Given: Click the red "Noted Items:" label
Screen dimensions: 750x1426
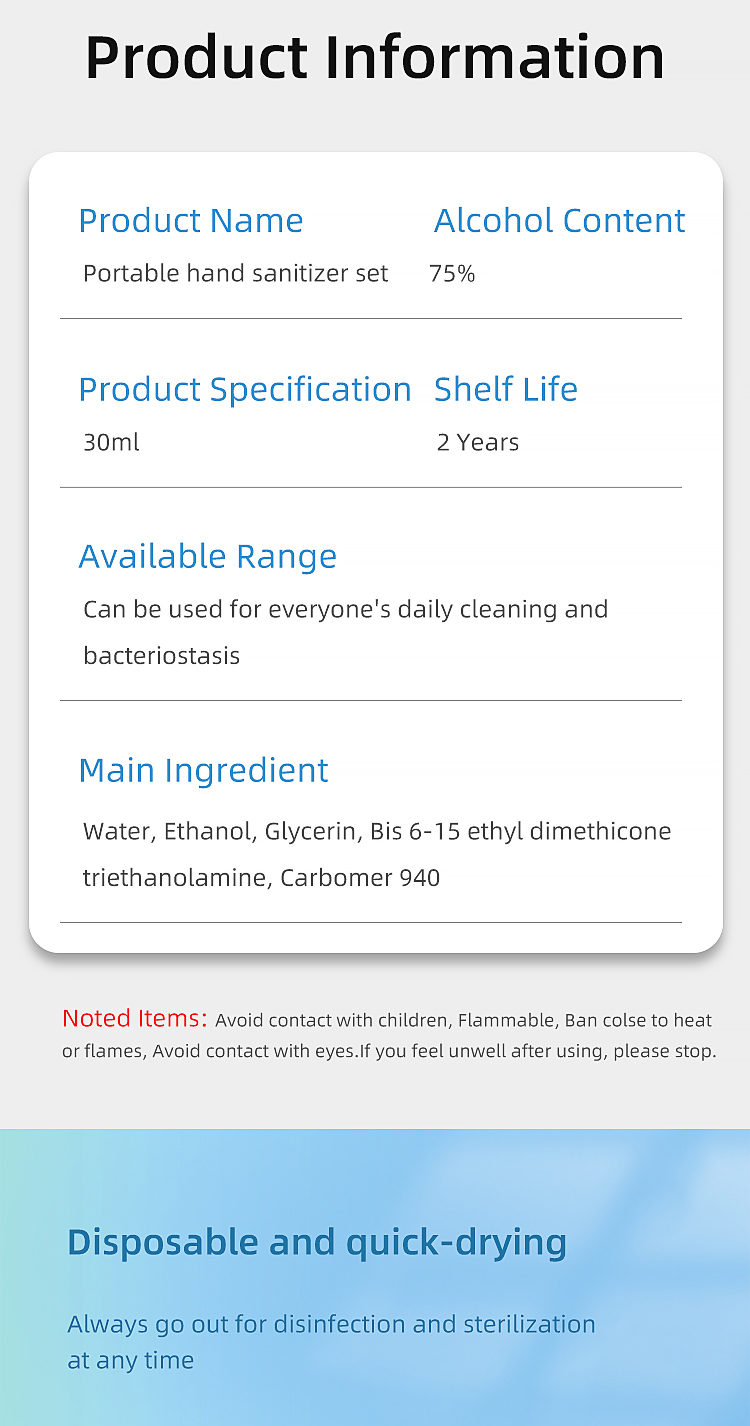Looking at the screenshot, I should point(135,1019).
